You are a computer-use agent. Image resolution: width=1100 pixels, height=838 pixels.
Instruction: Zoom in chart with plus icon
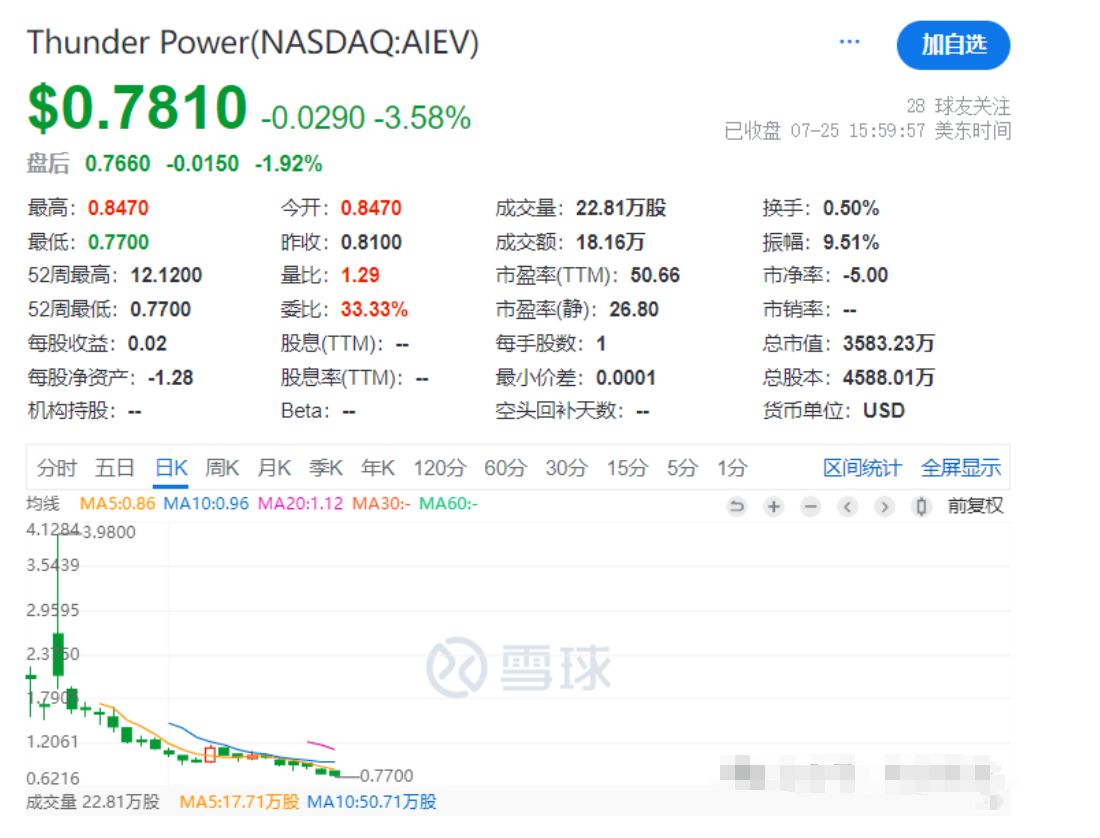pyautogui.click(x=774, y=506)
